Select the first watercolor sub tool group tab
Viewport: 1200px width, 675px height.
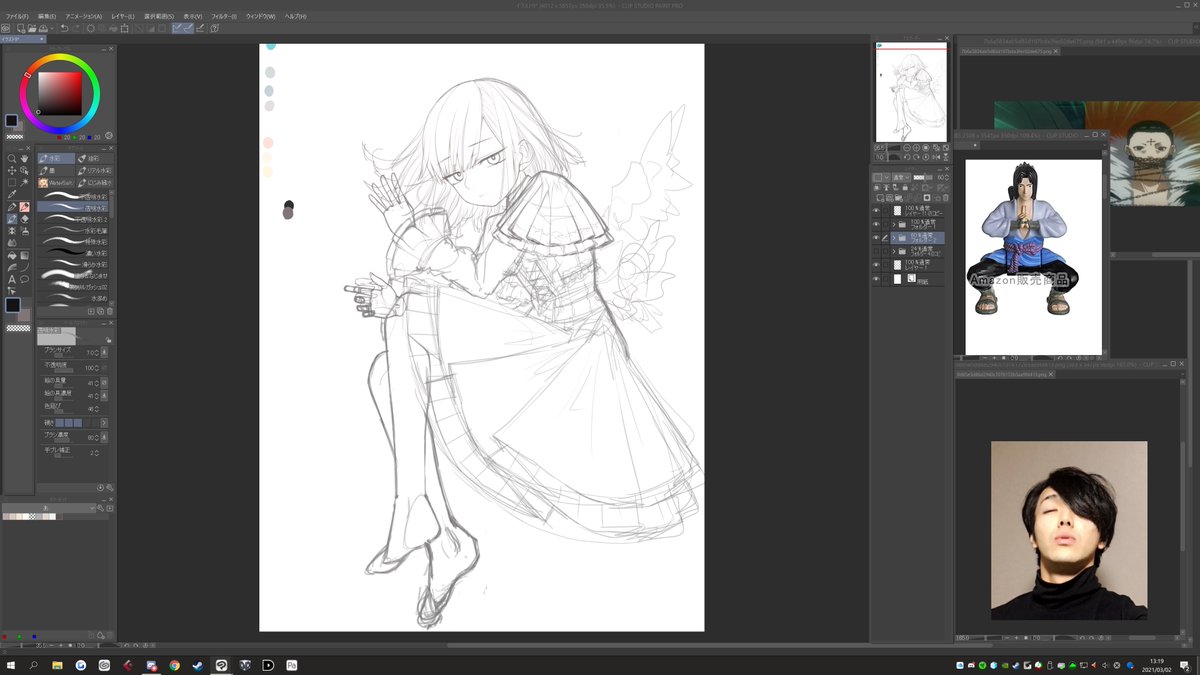pos(56,158)
